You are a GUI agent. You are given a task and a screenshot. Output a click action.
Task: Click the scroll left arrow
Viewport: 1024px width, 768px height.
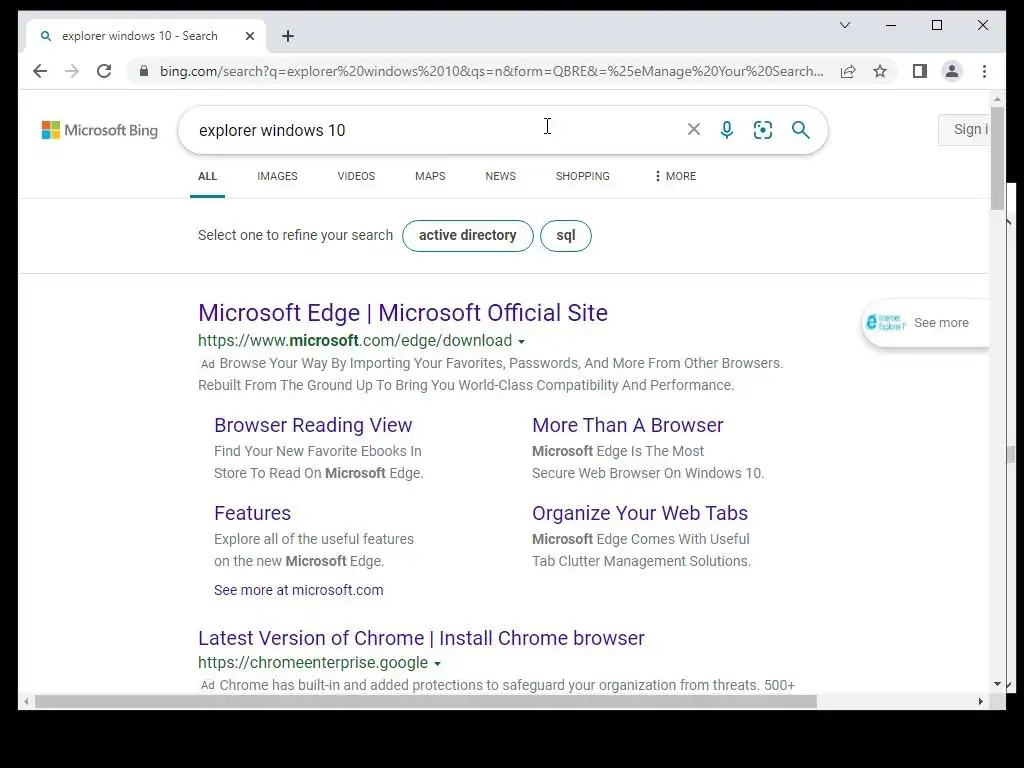(x=26, y=701)
